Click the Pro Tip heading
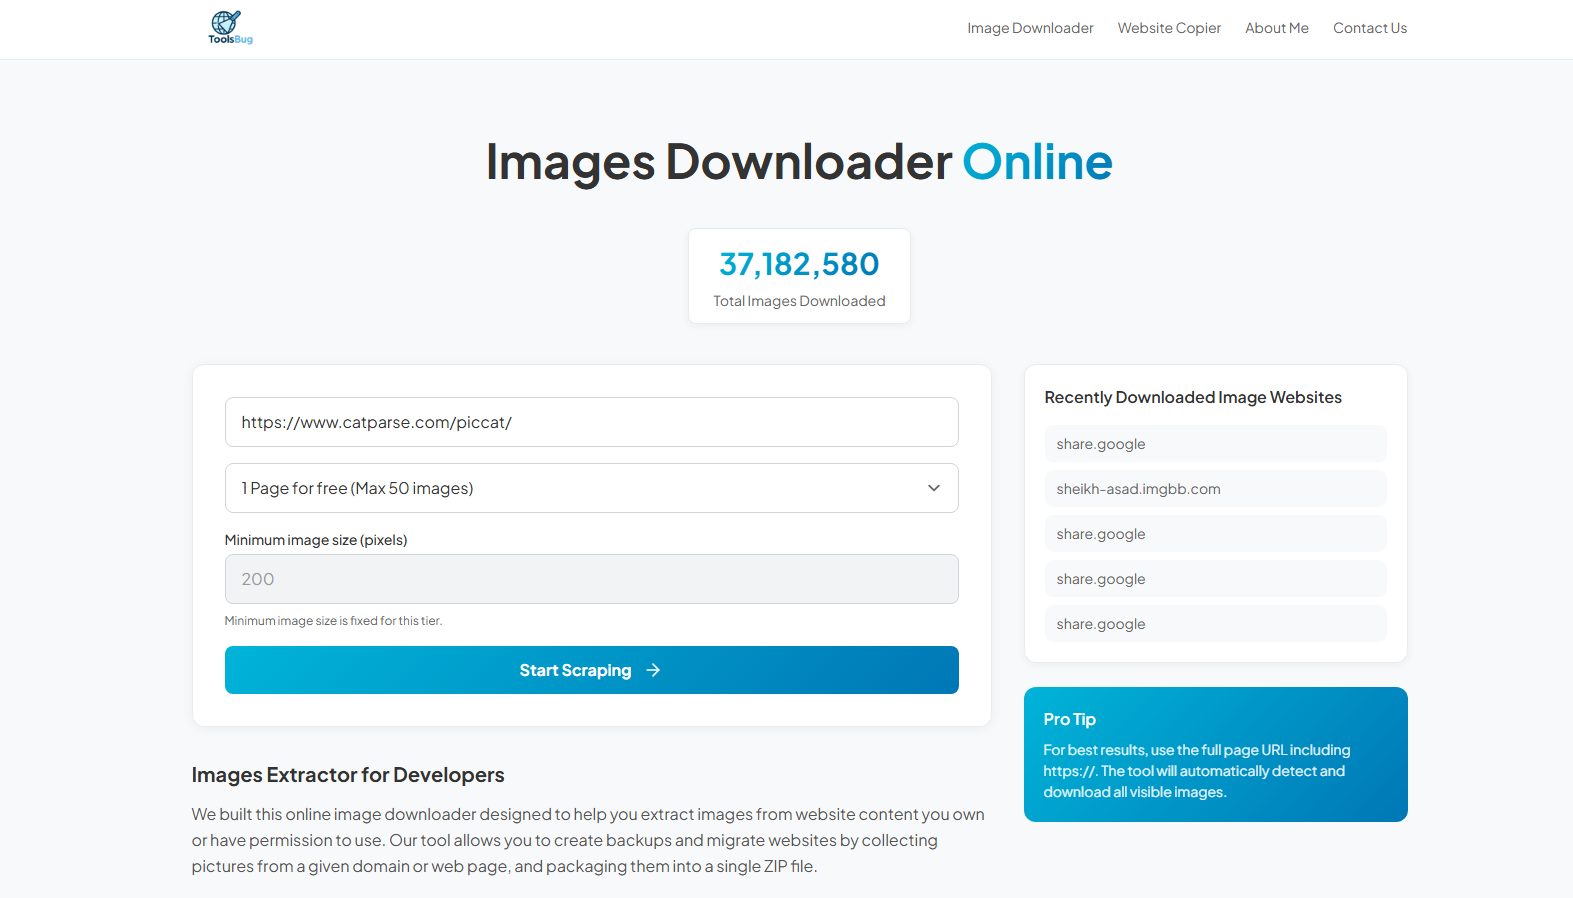This screenshot has height=898, width=1573. [x=1069, y=719]
